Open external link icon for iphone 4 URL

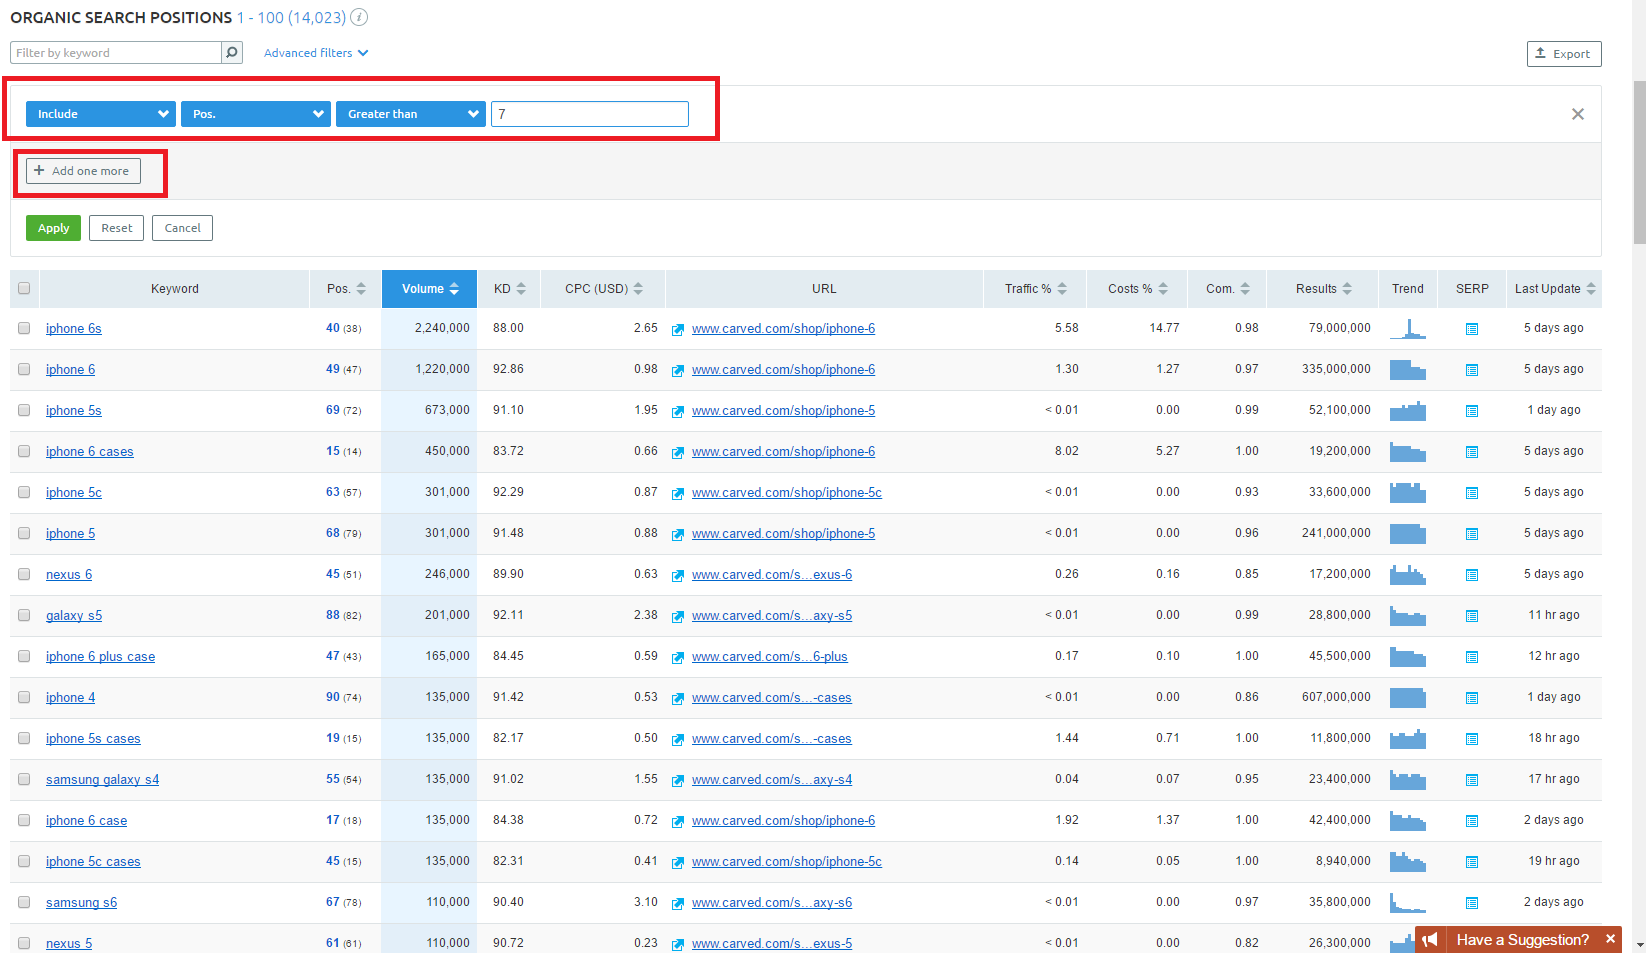pyautogui.click(x=678, y=698)
